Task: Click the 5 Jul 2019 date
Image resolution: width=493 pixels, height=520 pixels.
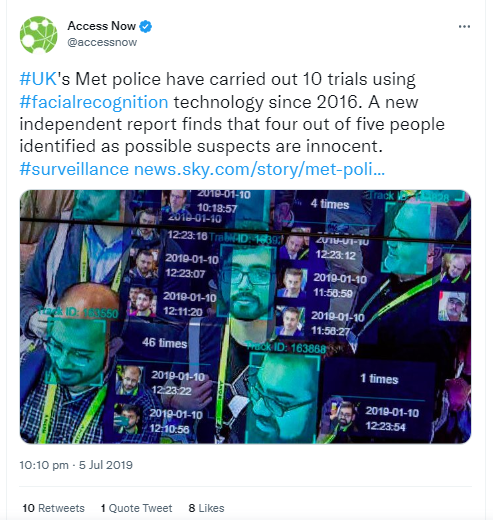Action: [106, 465]
